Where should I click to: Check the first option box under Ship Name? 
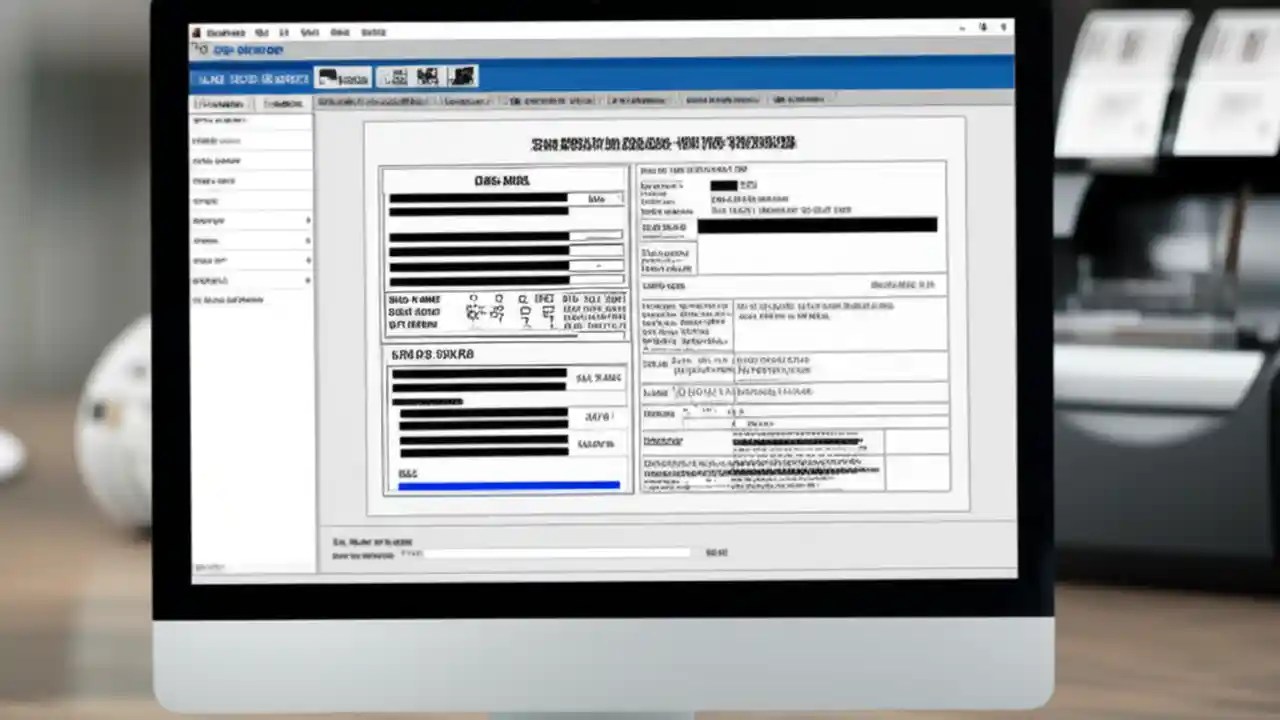[472, 300]
